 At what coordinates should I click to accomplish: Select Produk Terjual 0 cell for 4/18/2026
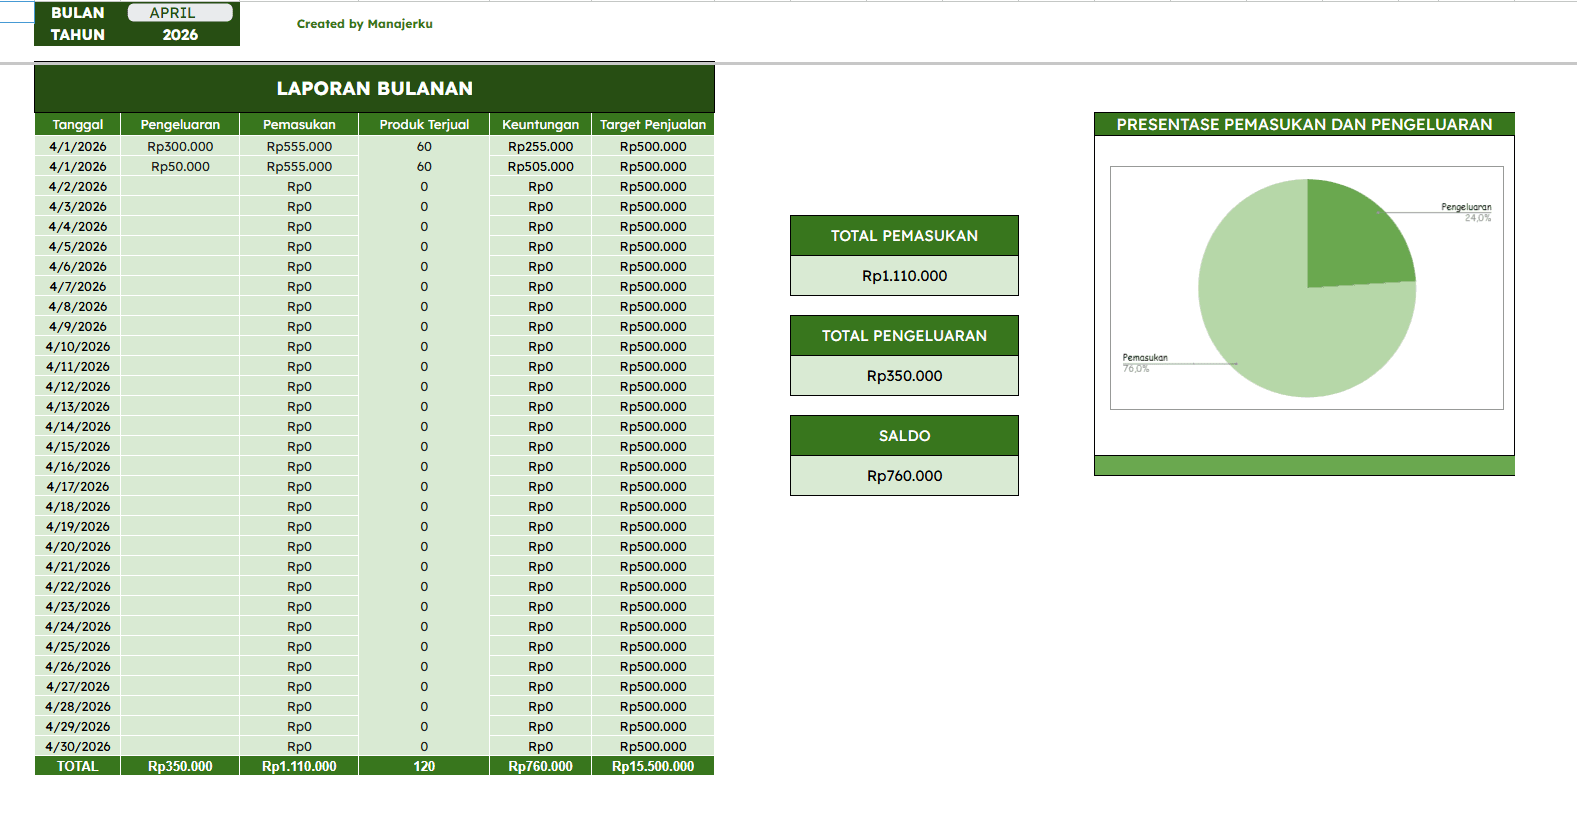[424, 507]
